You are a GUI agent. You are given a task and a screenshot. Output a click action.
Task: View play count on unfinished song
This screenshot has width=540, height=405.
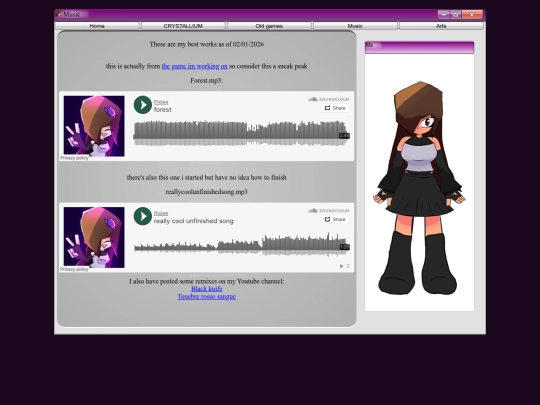click(x=345, y=266)
